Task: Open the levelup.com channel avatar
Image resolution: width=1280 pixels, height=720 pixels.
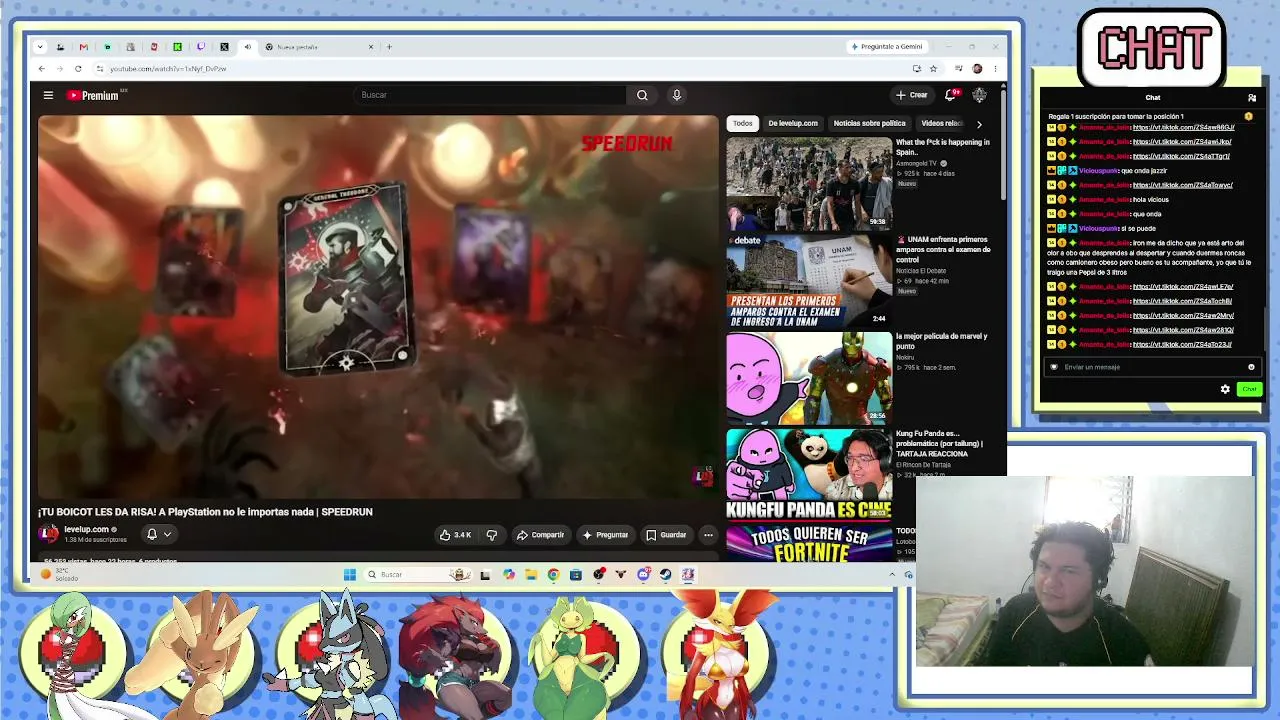Action: pos(49,534)
